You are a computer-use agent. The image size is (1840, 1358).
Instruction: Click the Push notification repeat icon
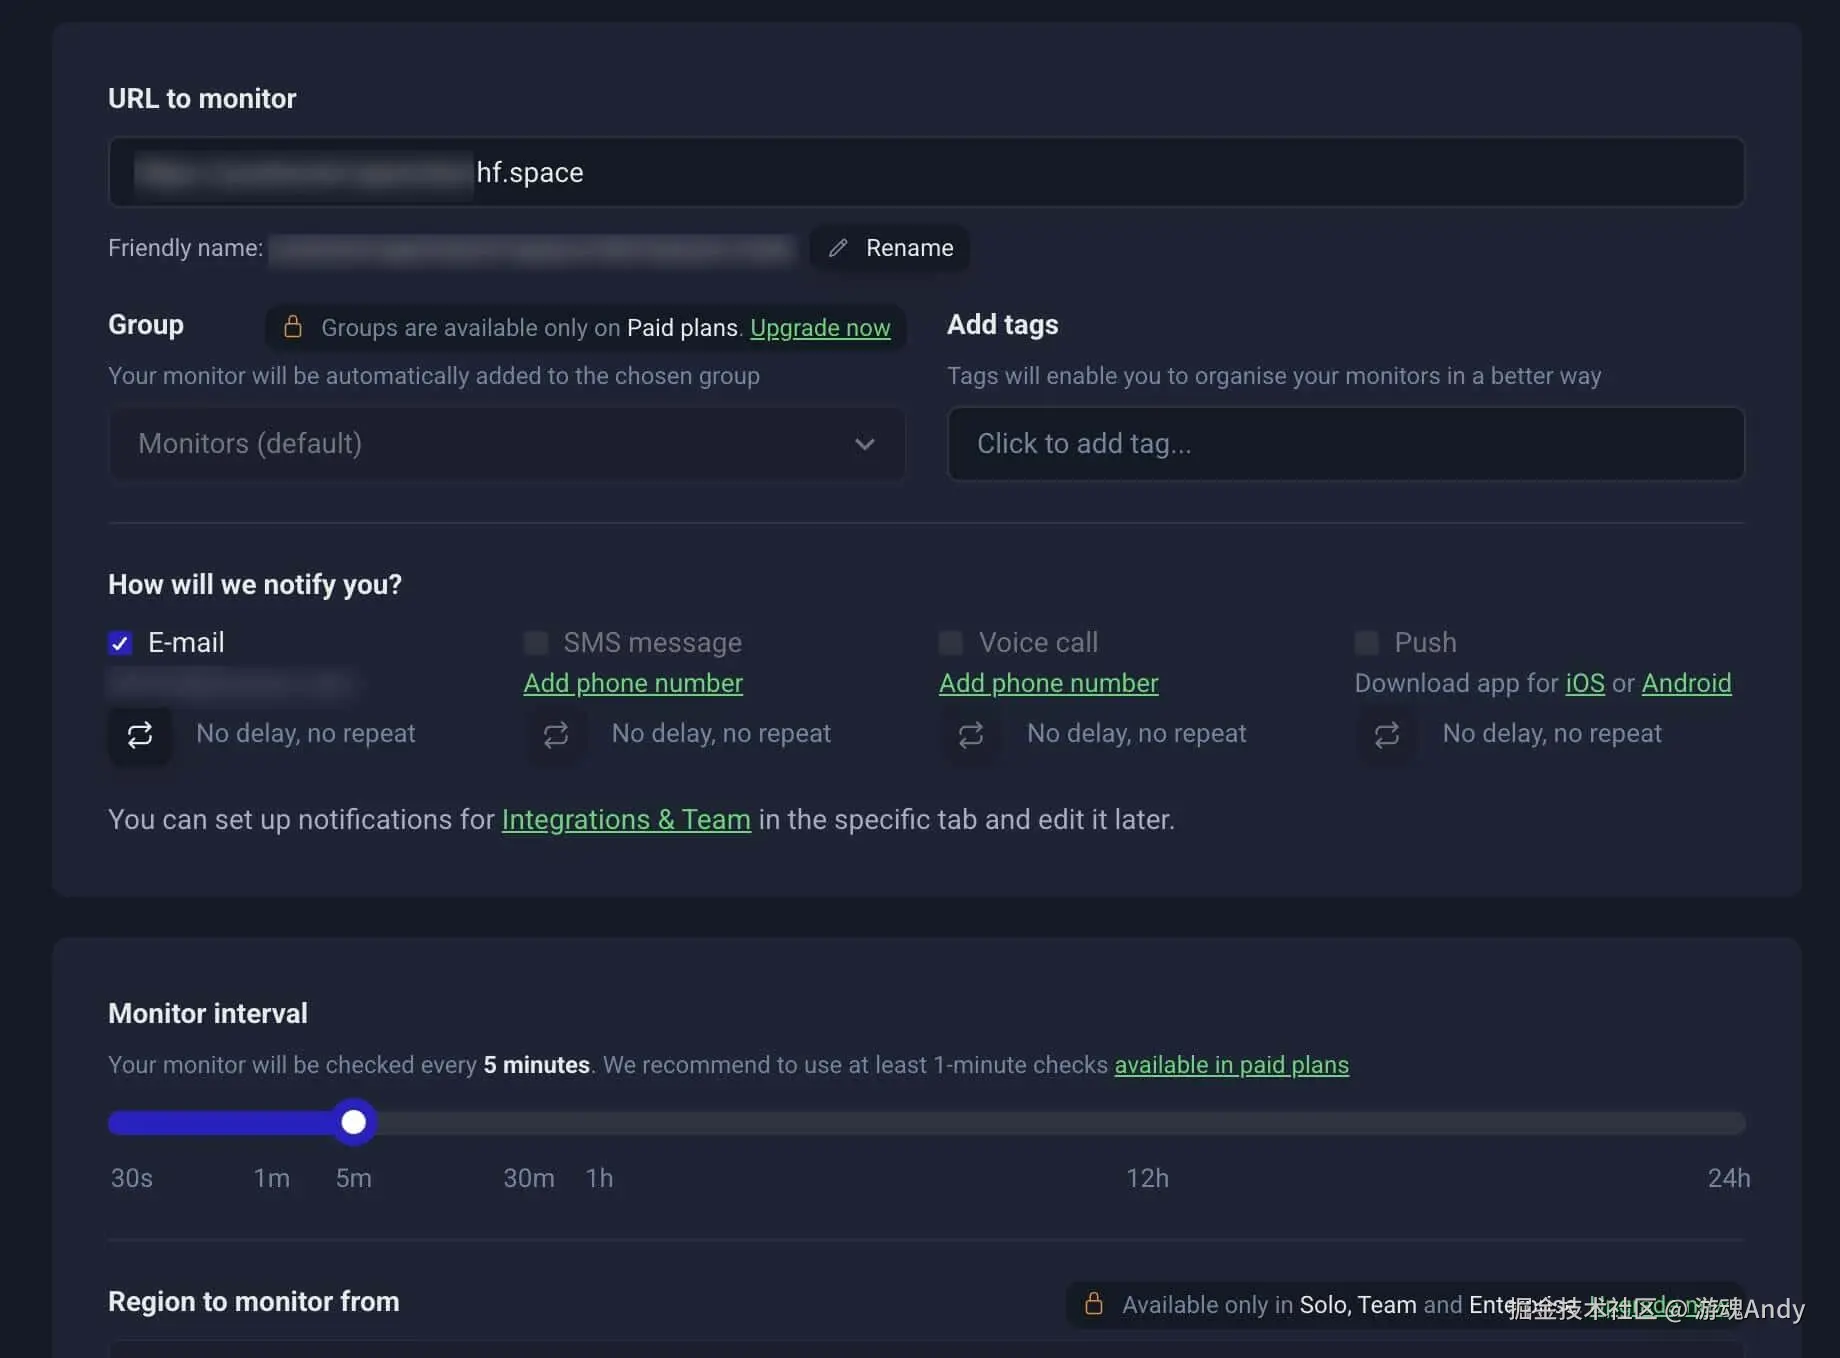click(x=1387, y=735)
